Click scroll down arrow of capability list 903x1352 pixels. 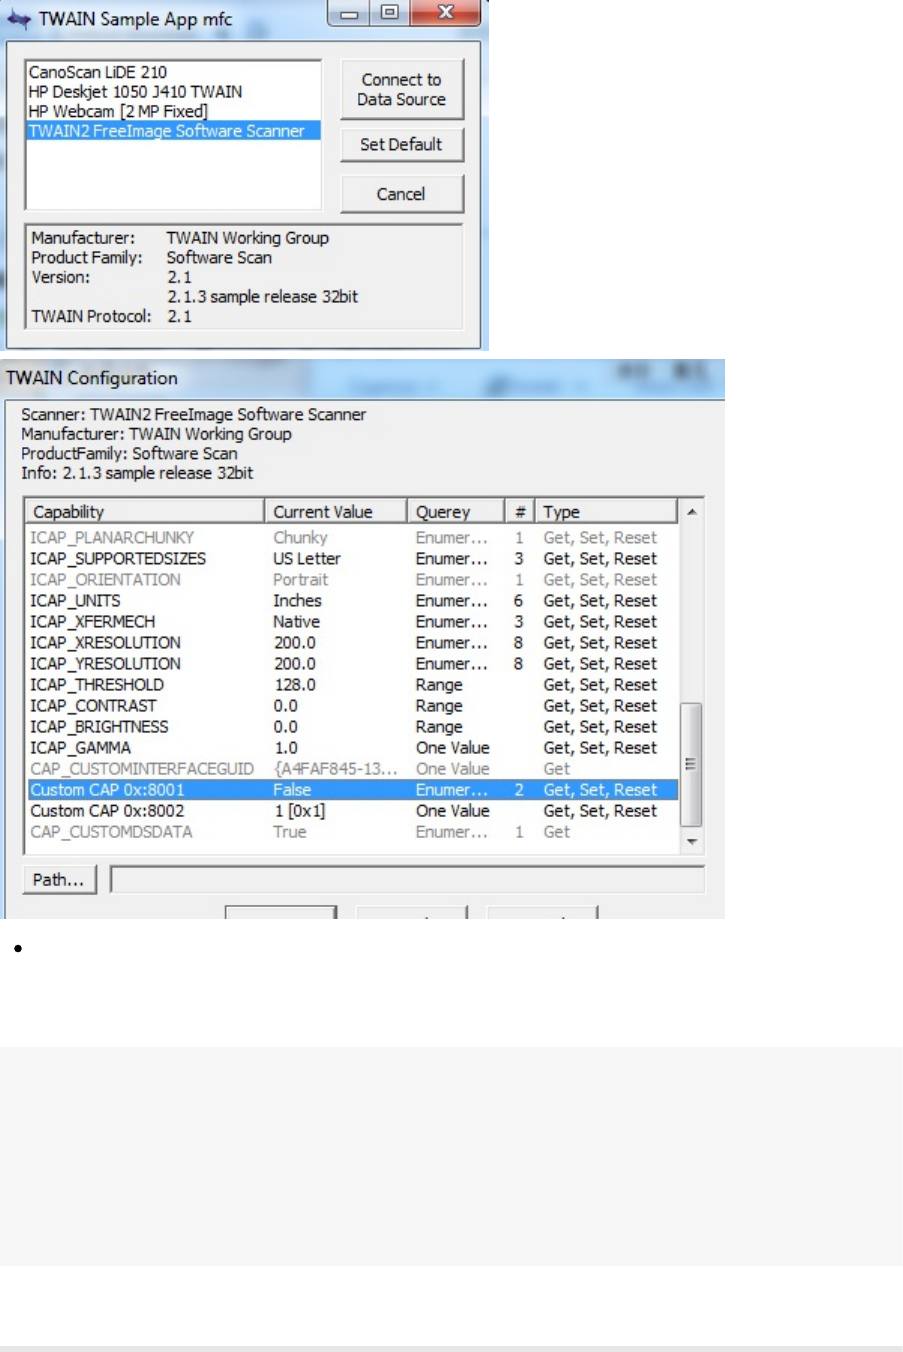point(691,842)
